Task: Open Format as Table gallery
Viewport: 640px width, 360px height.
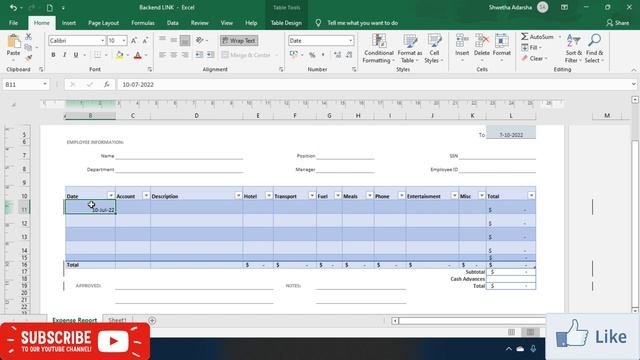Action: 410,49
